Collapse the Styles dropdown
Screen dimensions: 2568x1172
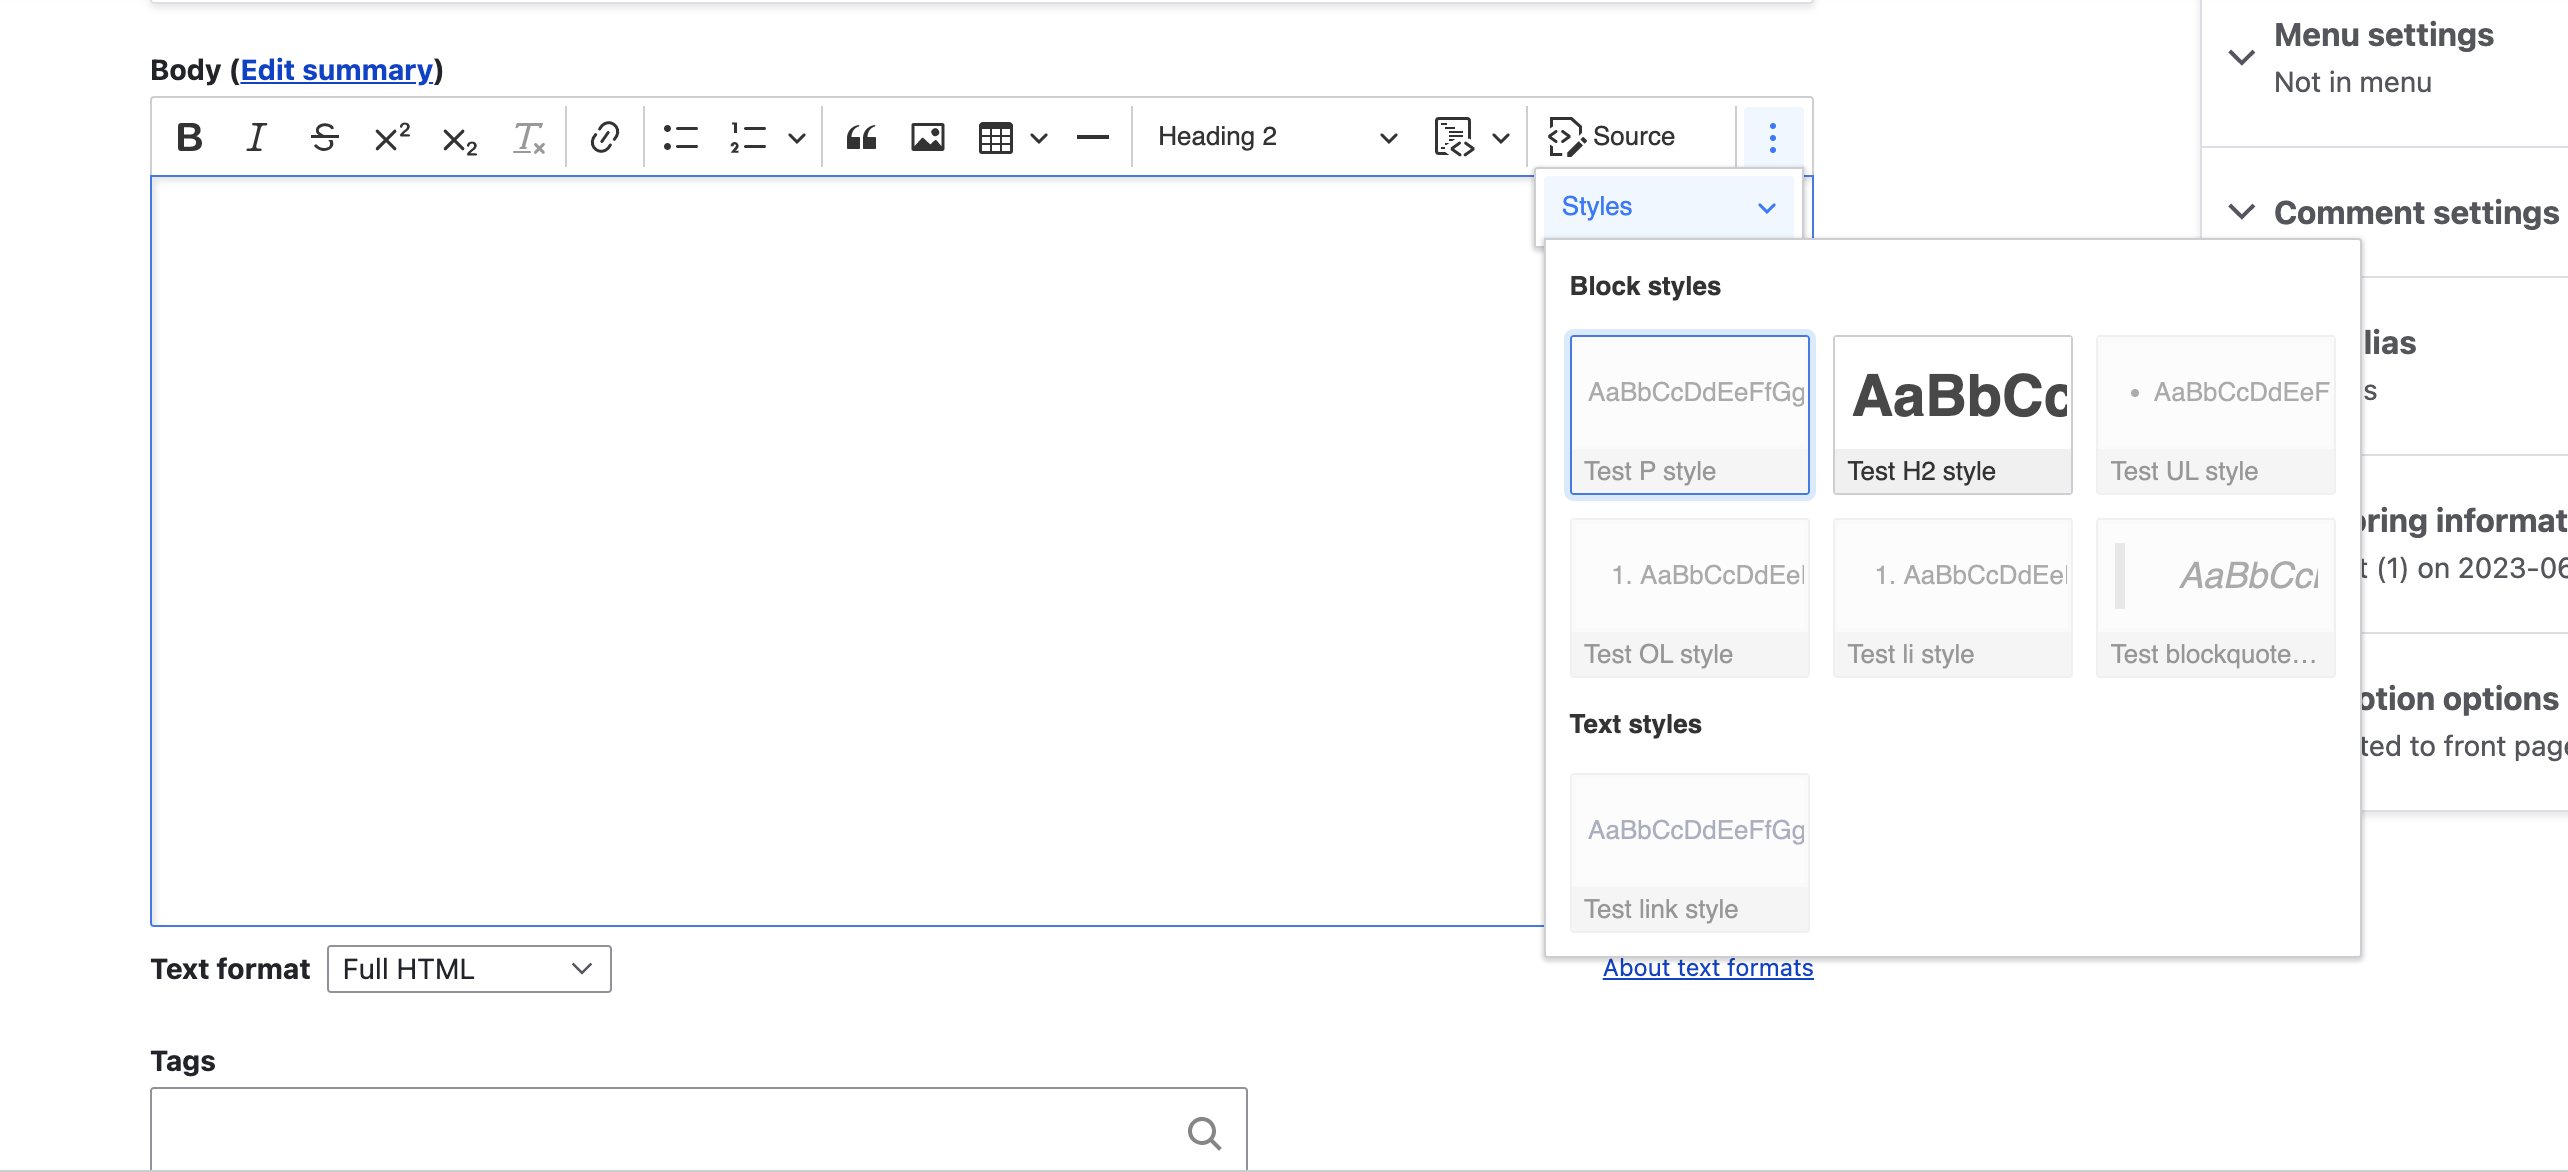tap(1668, 207)
